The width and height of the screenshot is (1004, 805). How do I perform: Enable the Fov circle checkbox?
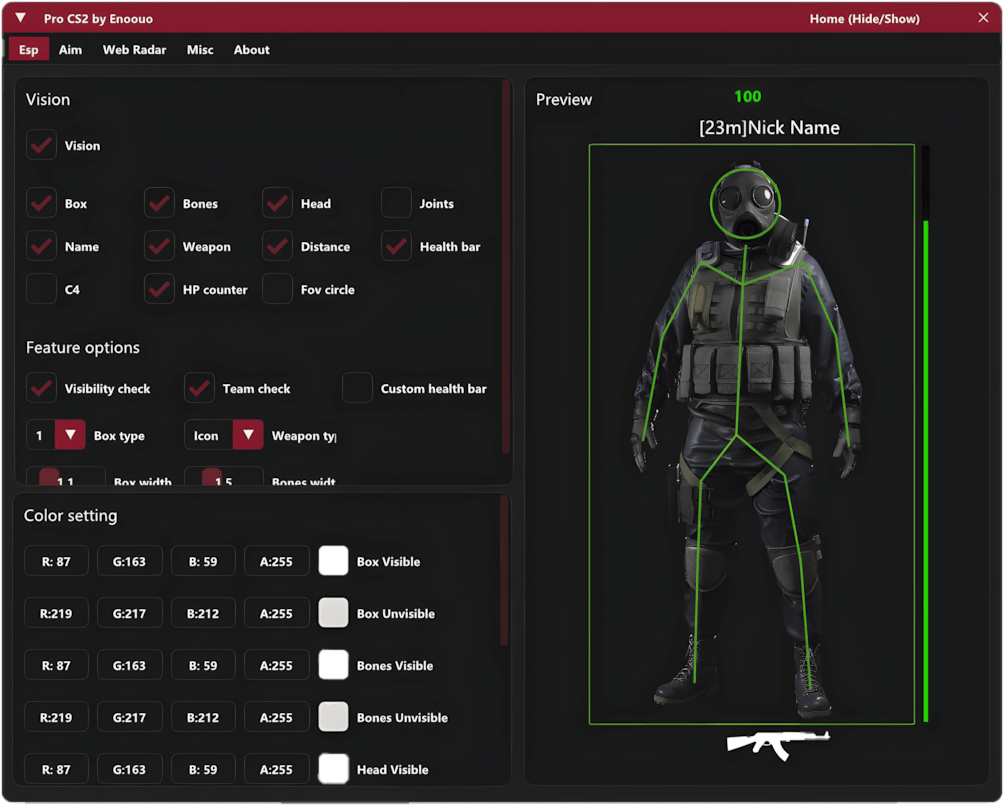[x=277, y=289]
